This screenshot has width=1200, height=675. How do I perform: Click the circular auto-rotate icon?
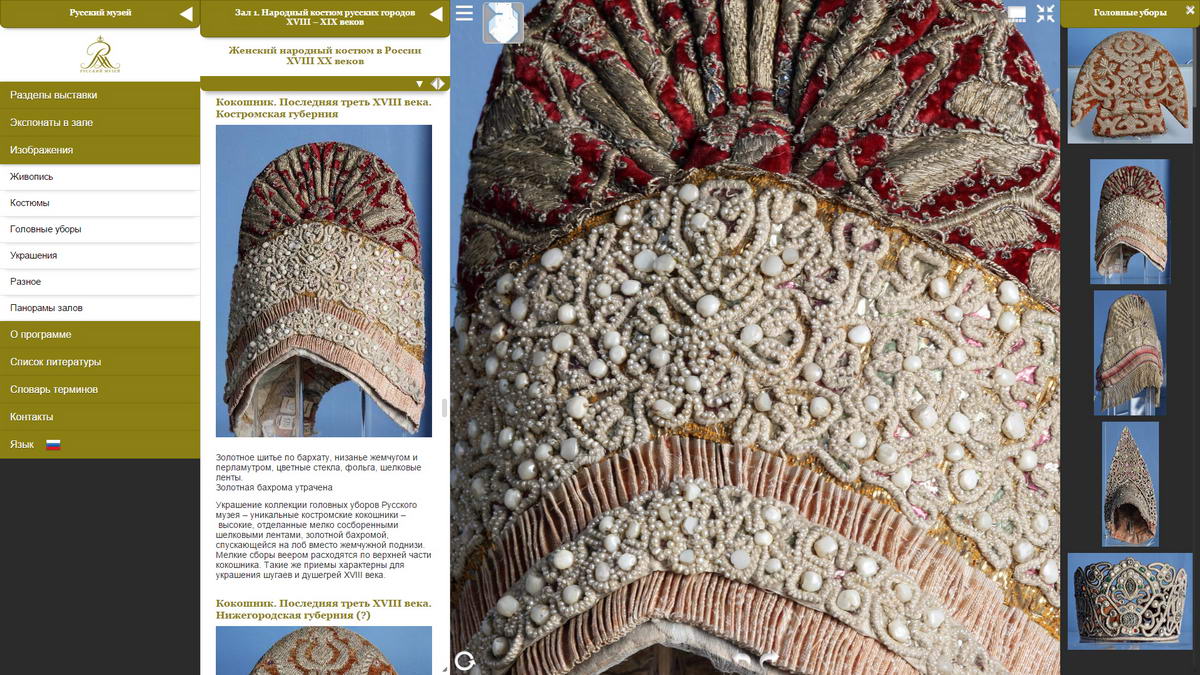coord(464,660)
